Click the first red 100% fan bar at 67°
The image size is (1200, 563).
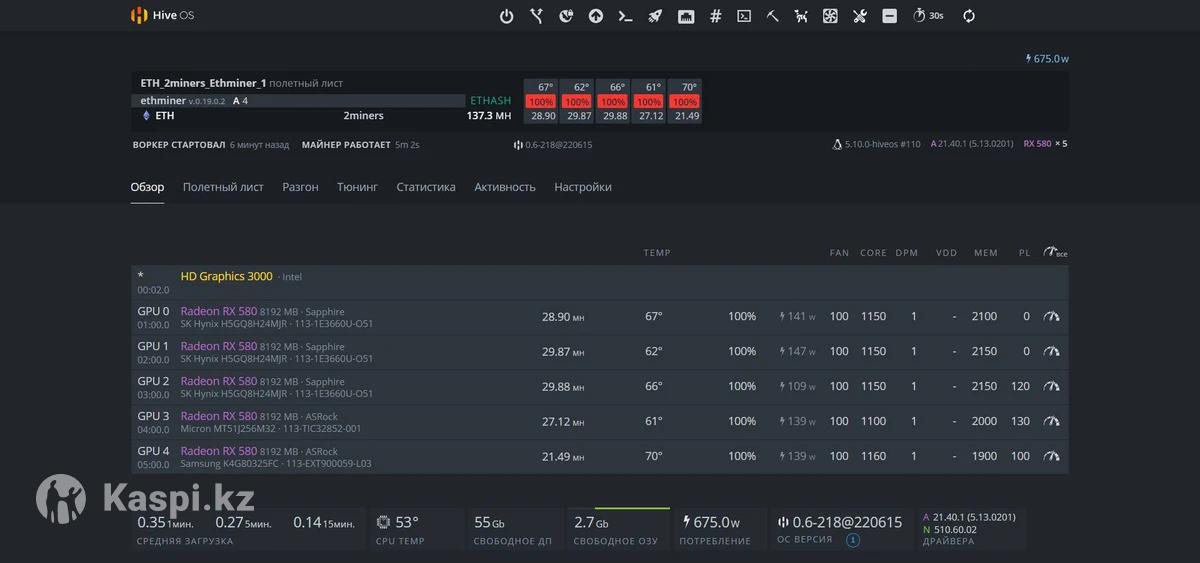click(541, 102)
